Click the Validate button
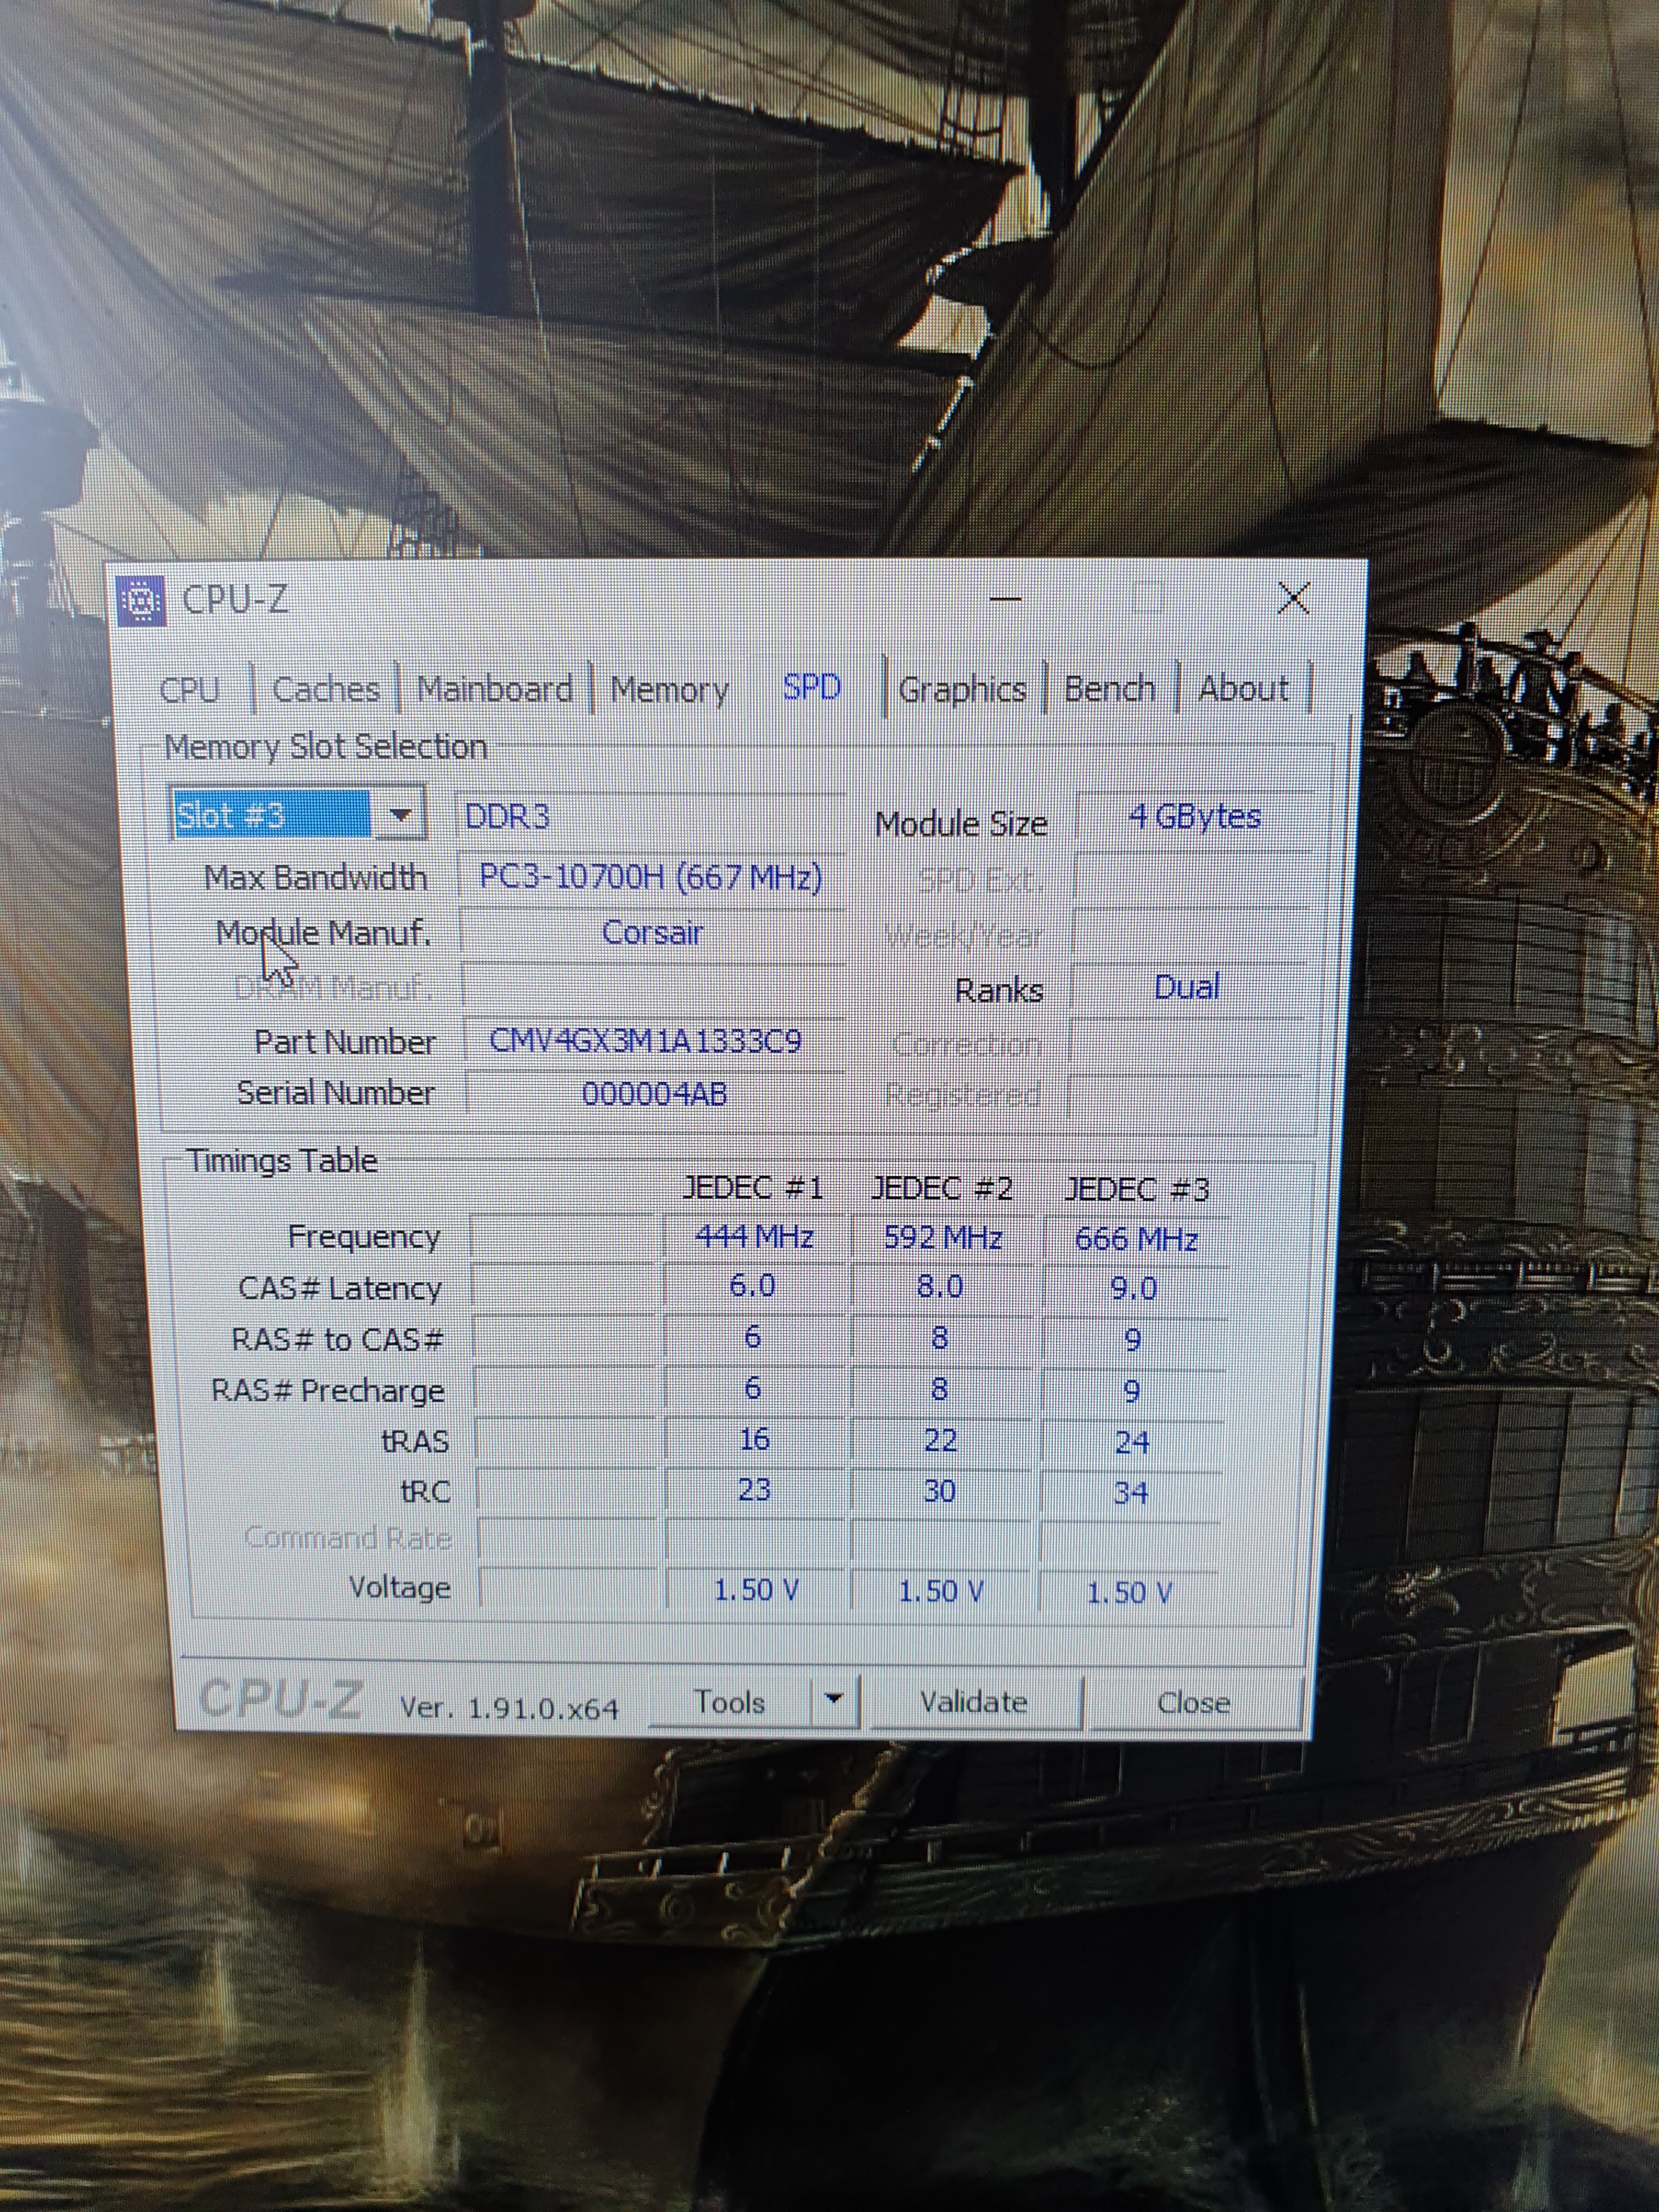 [974, 1702]
